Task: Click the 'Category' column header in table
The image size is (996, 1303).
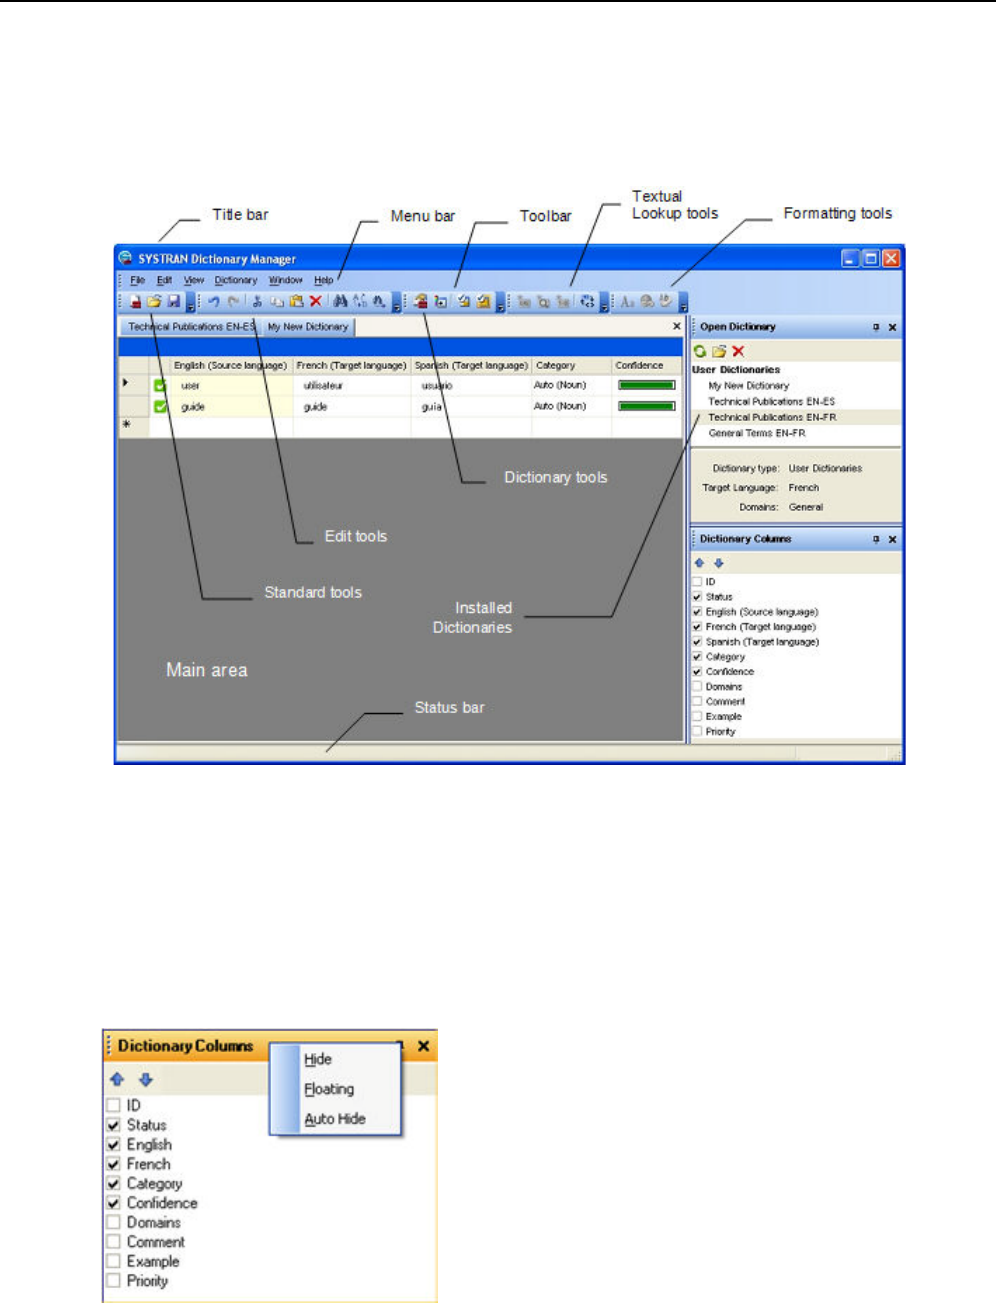Action: point(571,365)
